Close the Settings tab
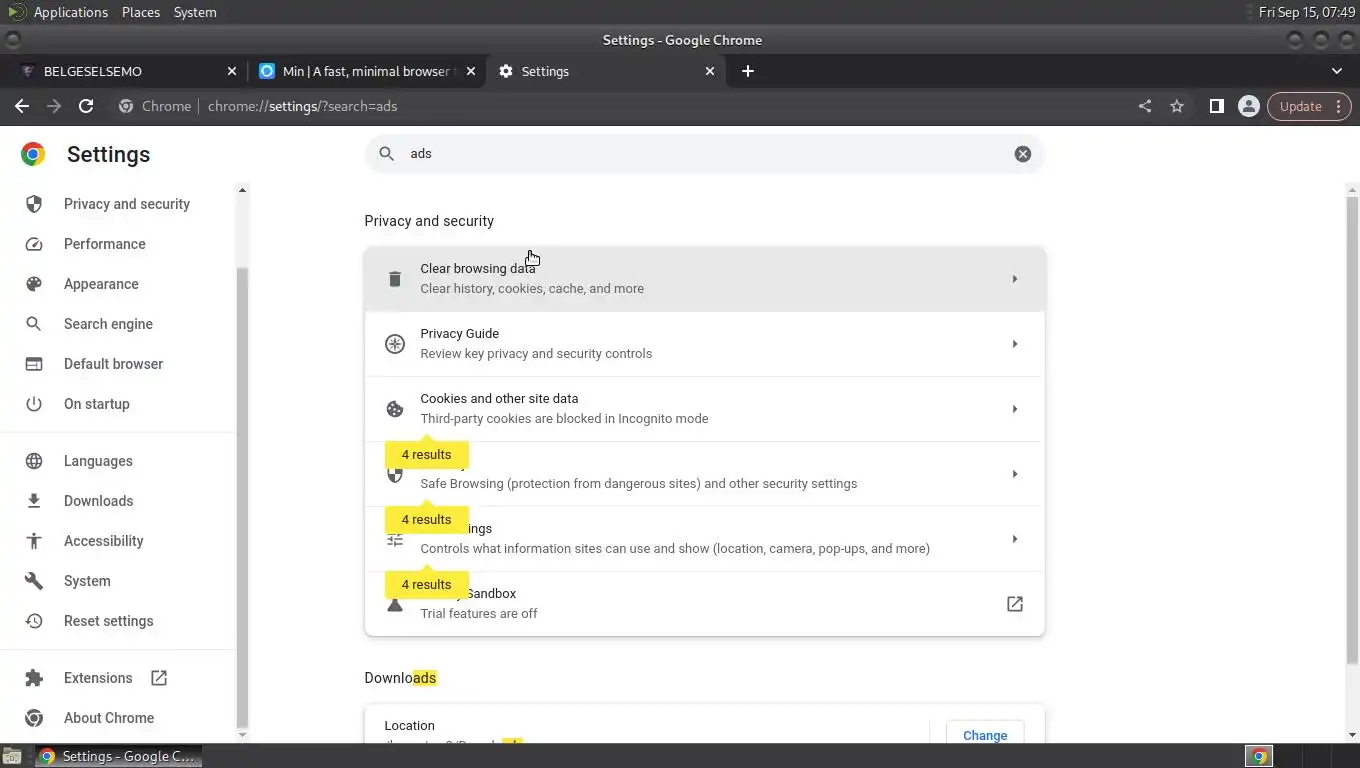The image size is (1360, 768). point(710,71)
